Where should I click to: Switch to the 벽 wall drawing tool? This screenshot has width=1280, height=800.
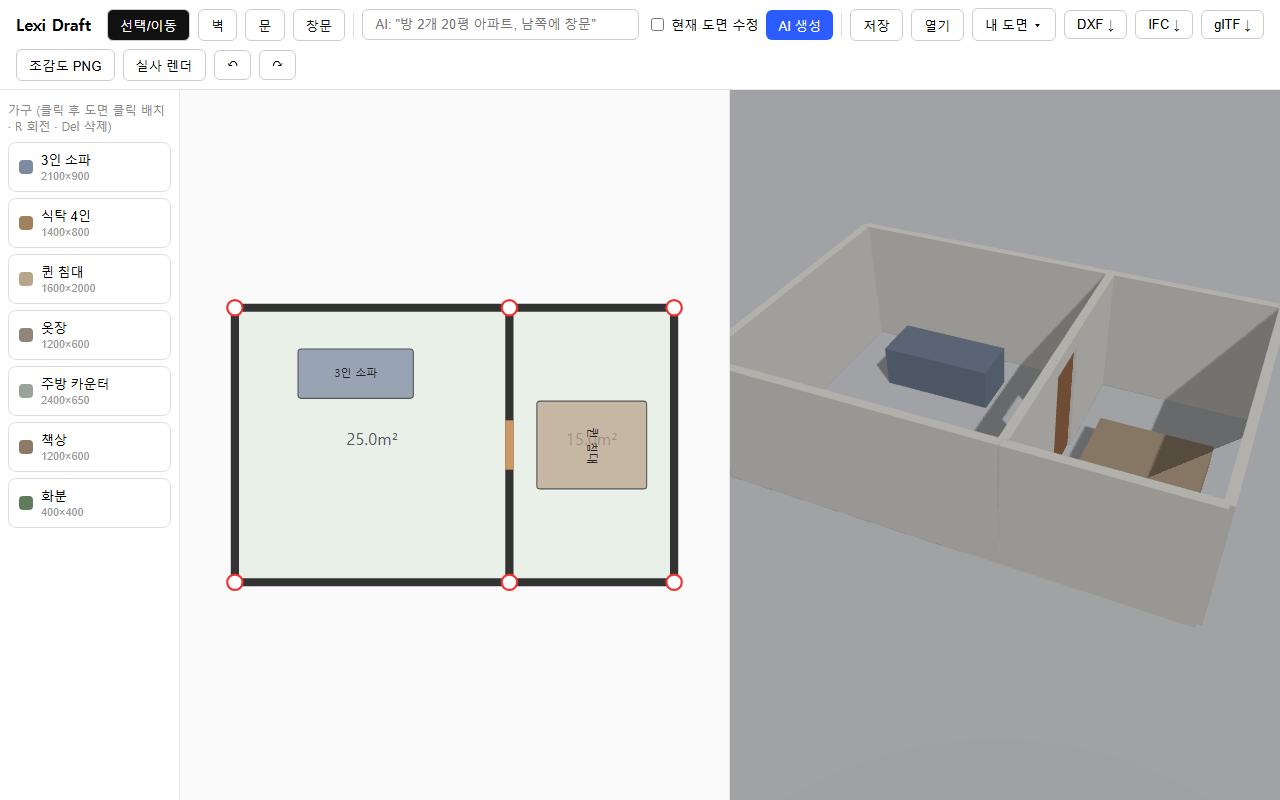click(x=217, y=25)
